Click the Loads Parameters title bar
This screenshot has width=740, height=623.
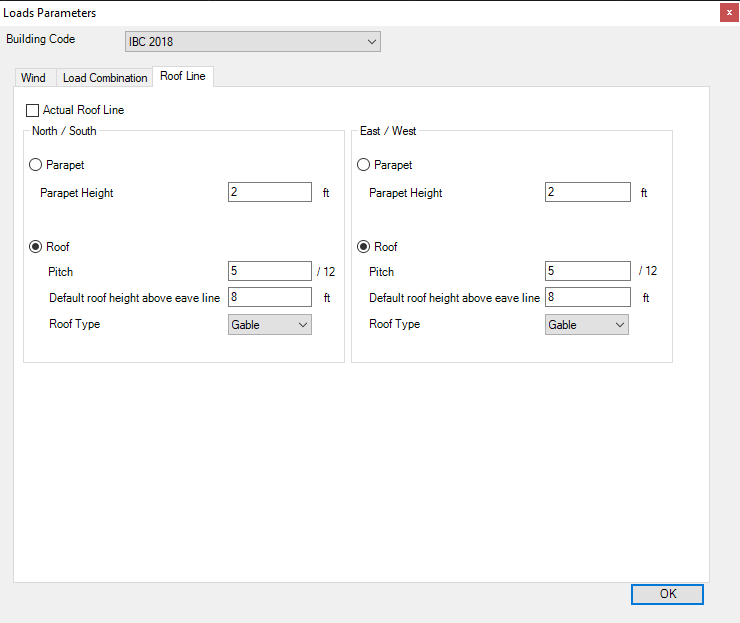[300, 13]
